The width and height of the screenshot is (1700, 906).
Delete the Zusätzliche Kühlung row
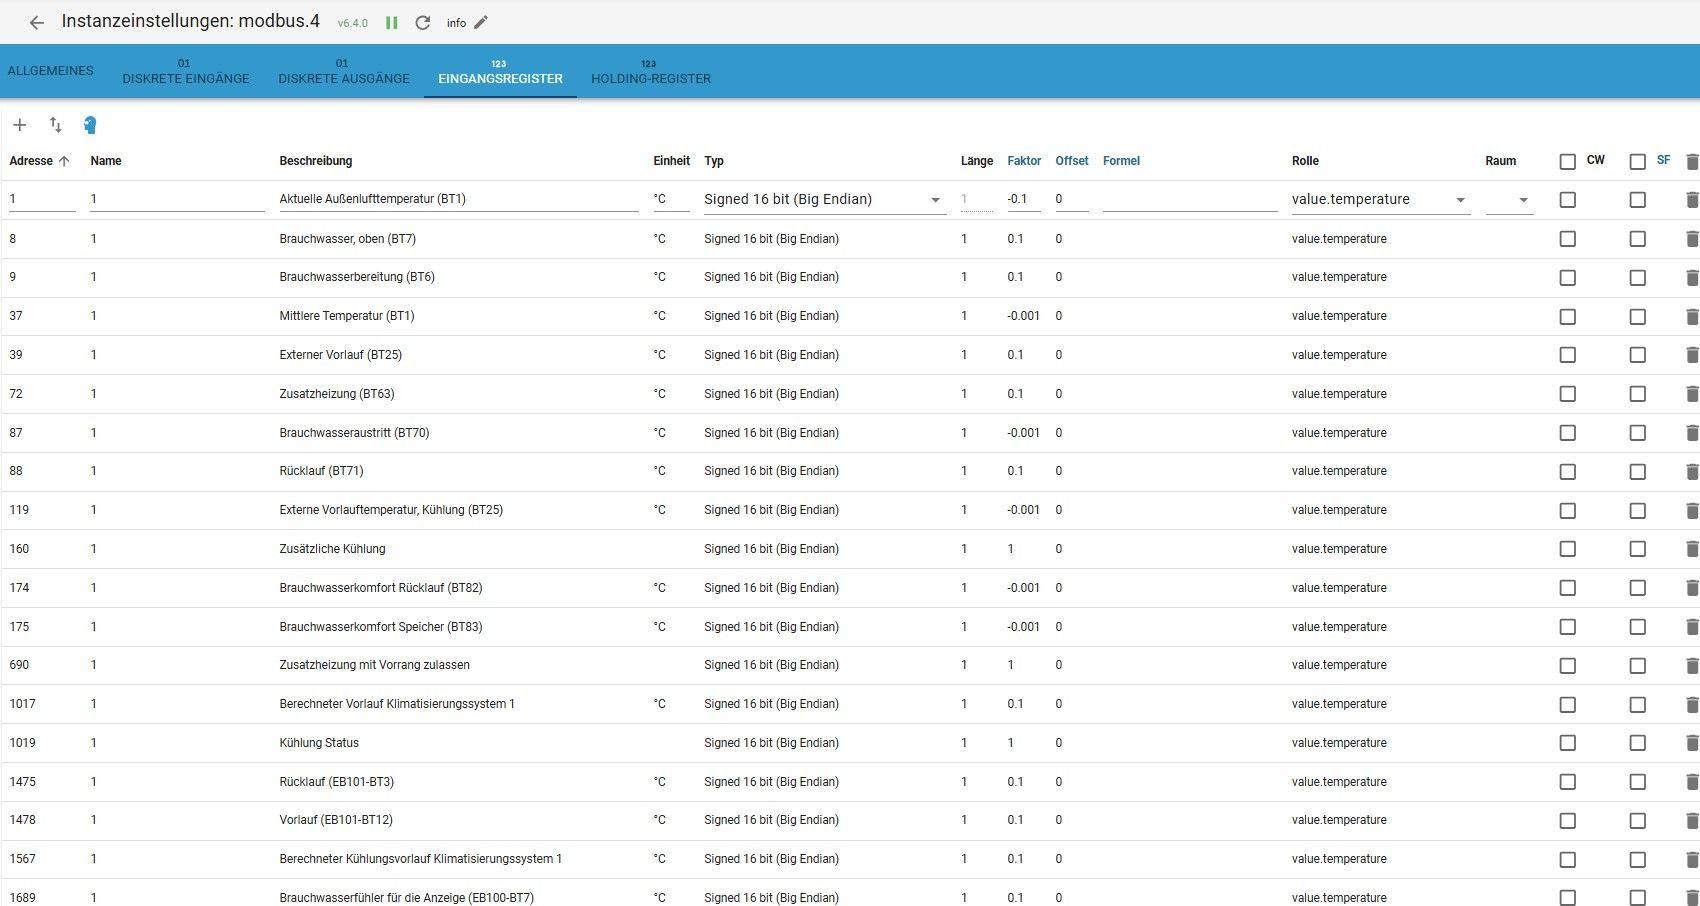pyautogui.click(x=1692, y=549)
